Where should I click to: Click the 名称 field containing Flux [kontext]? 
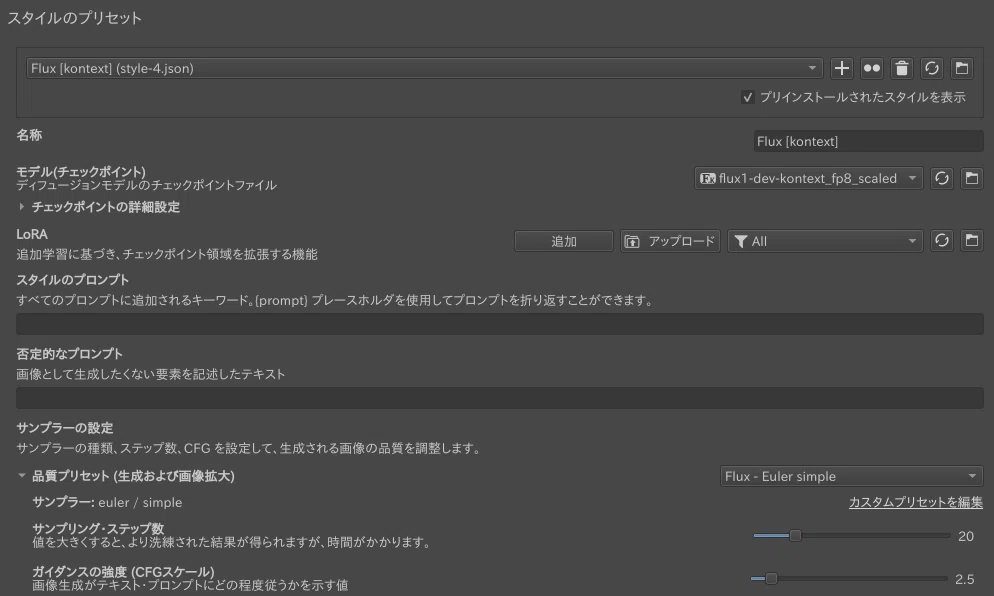[868, 141]
